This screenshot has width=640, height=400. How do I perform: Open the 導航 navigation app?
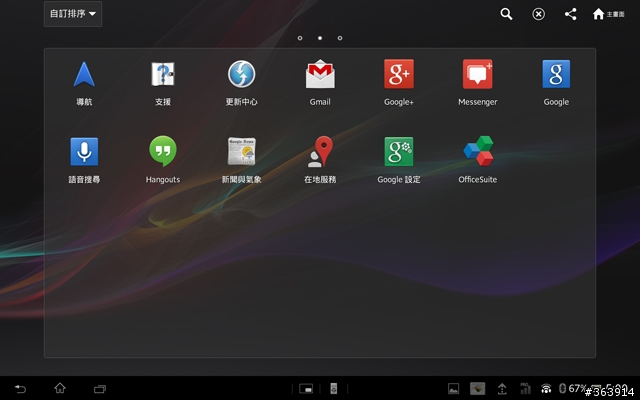pyautogui.click(x=84, y=83)
